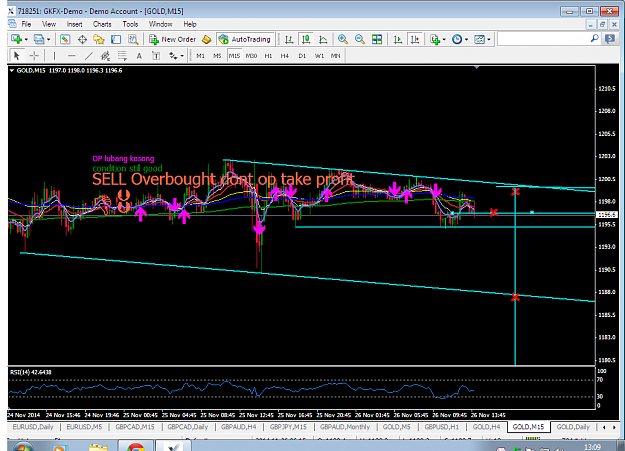Click the Profiles icon
Viewport: 625px width, 451px height.
click(39, 39)
